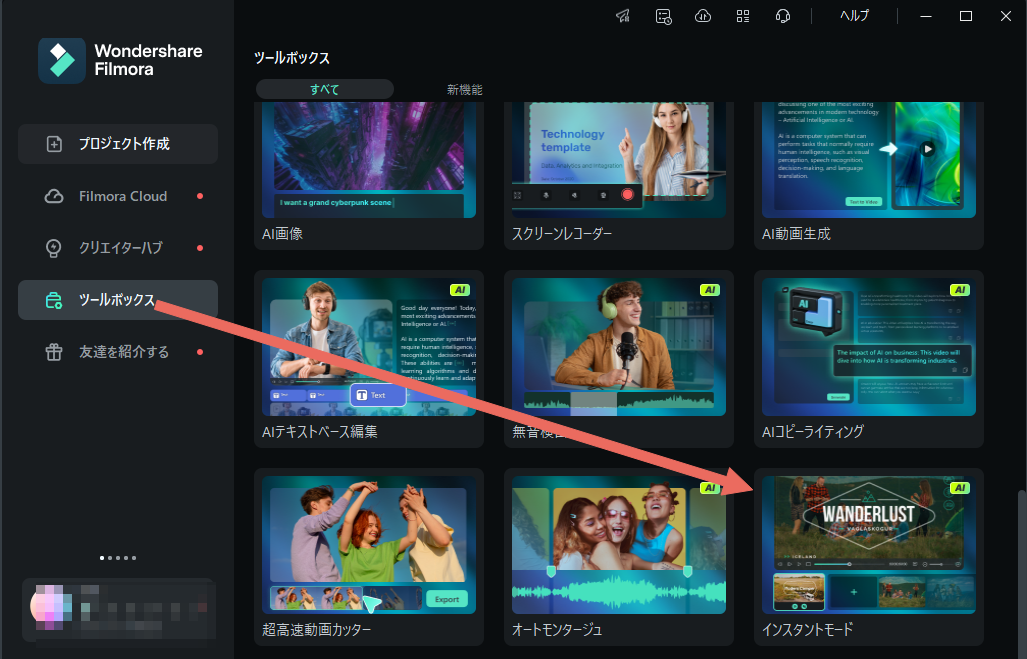Open 友達を紹介する in the sidebar

coord(118,352)
